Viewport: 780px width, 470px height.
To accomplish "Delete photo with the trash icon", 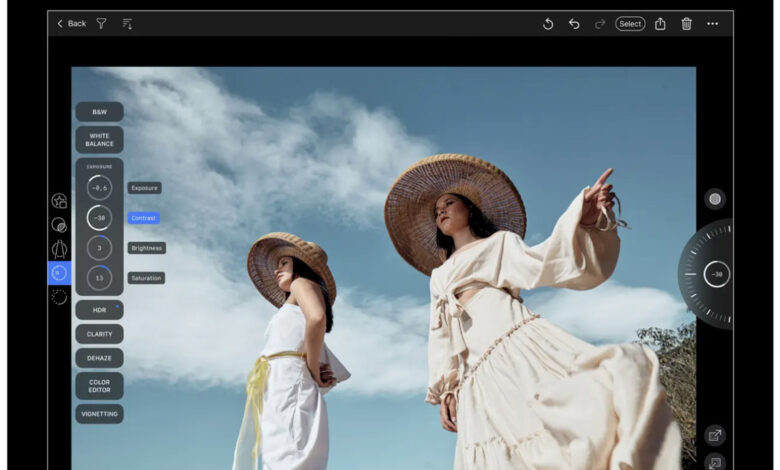I will click(686, 23).
